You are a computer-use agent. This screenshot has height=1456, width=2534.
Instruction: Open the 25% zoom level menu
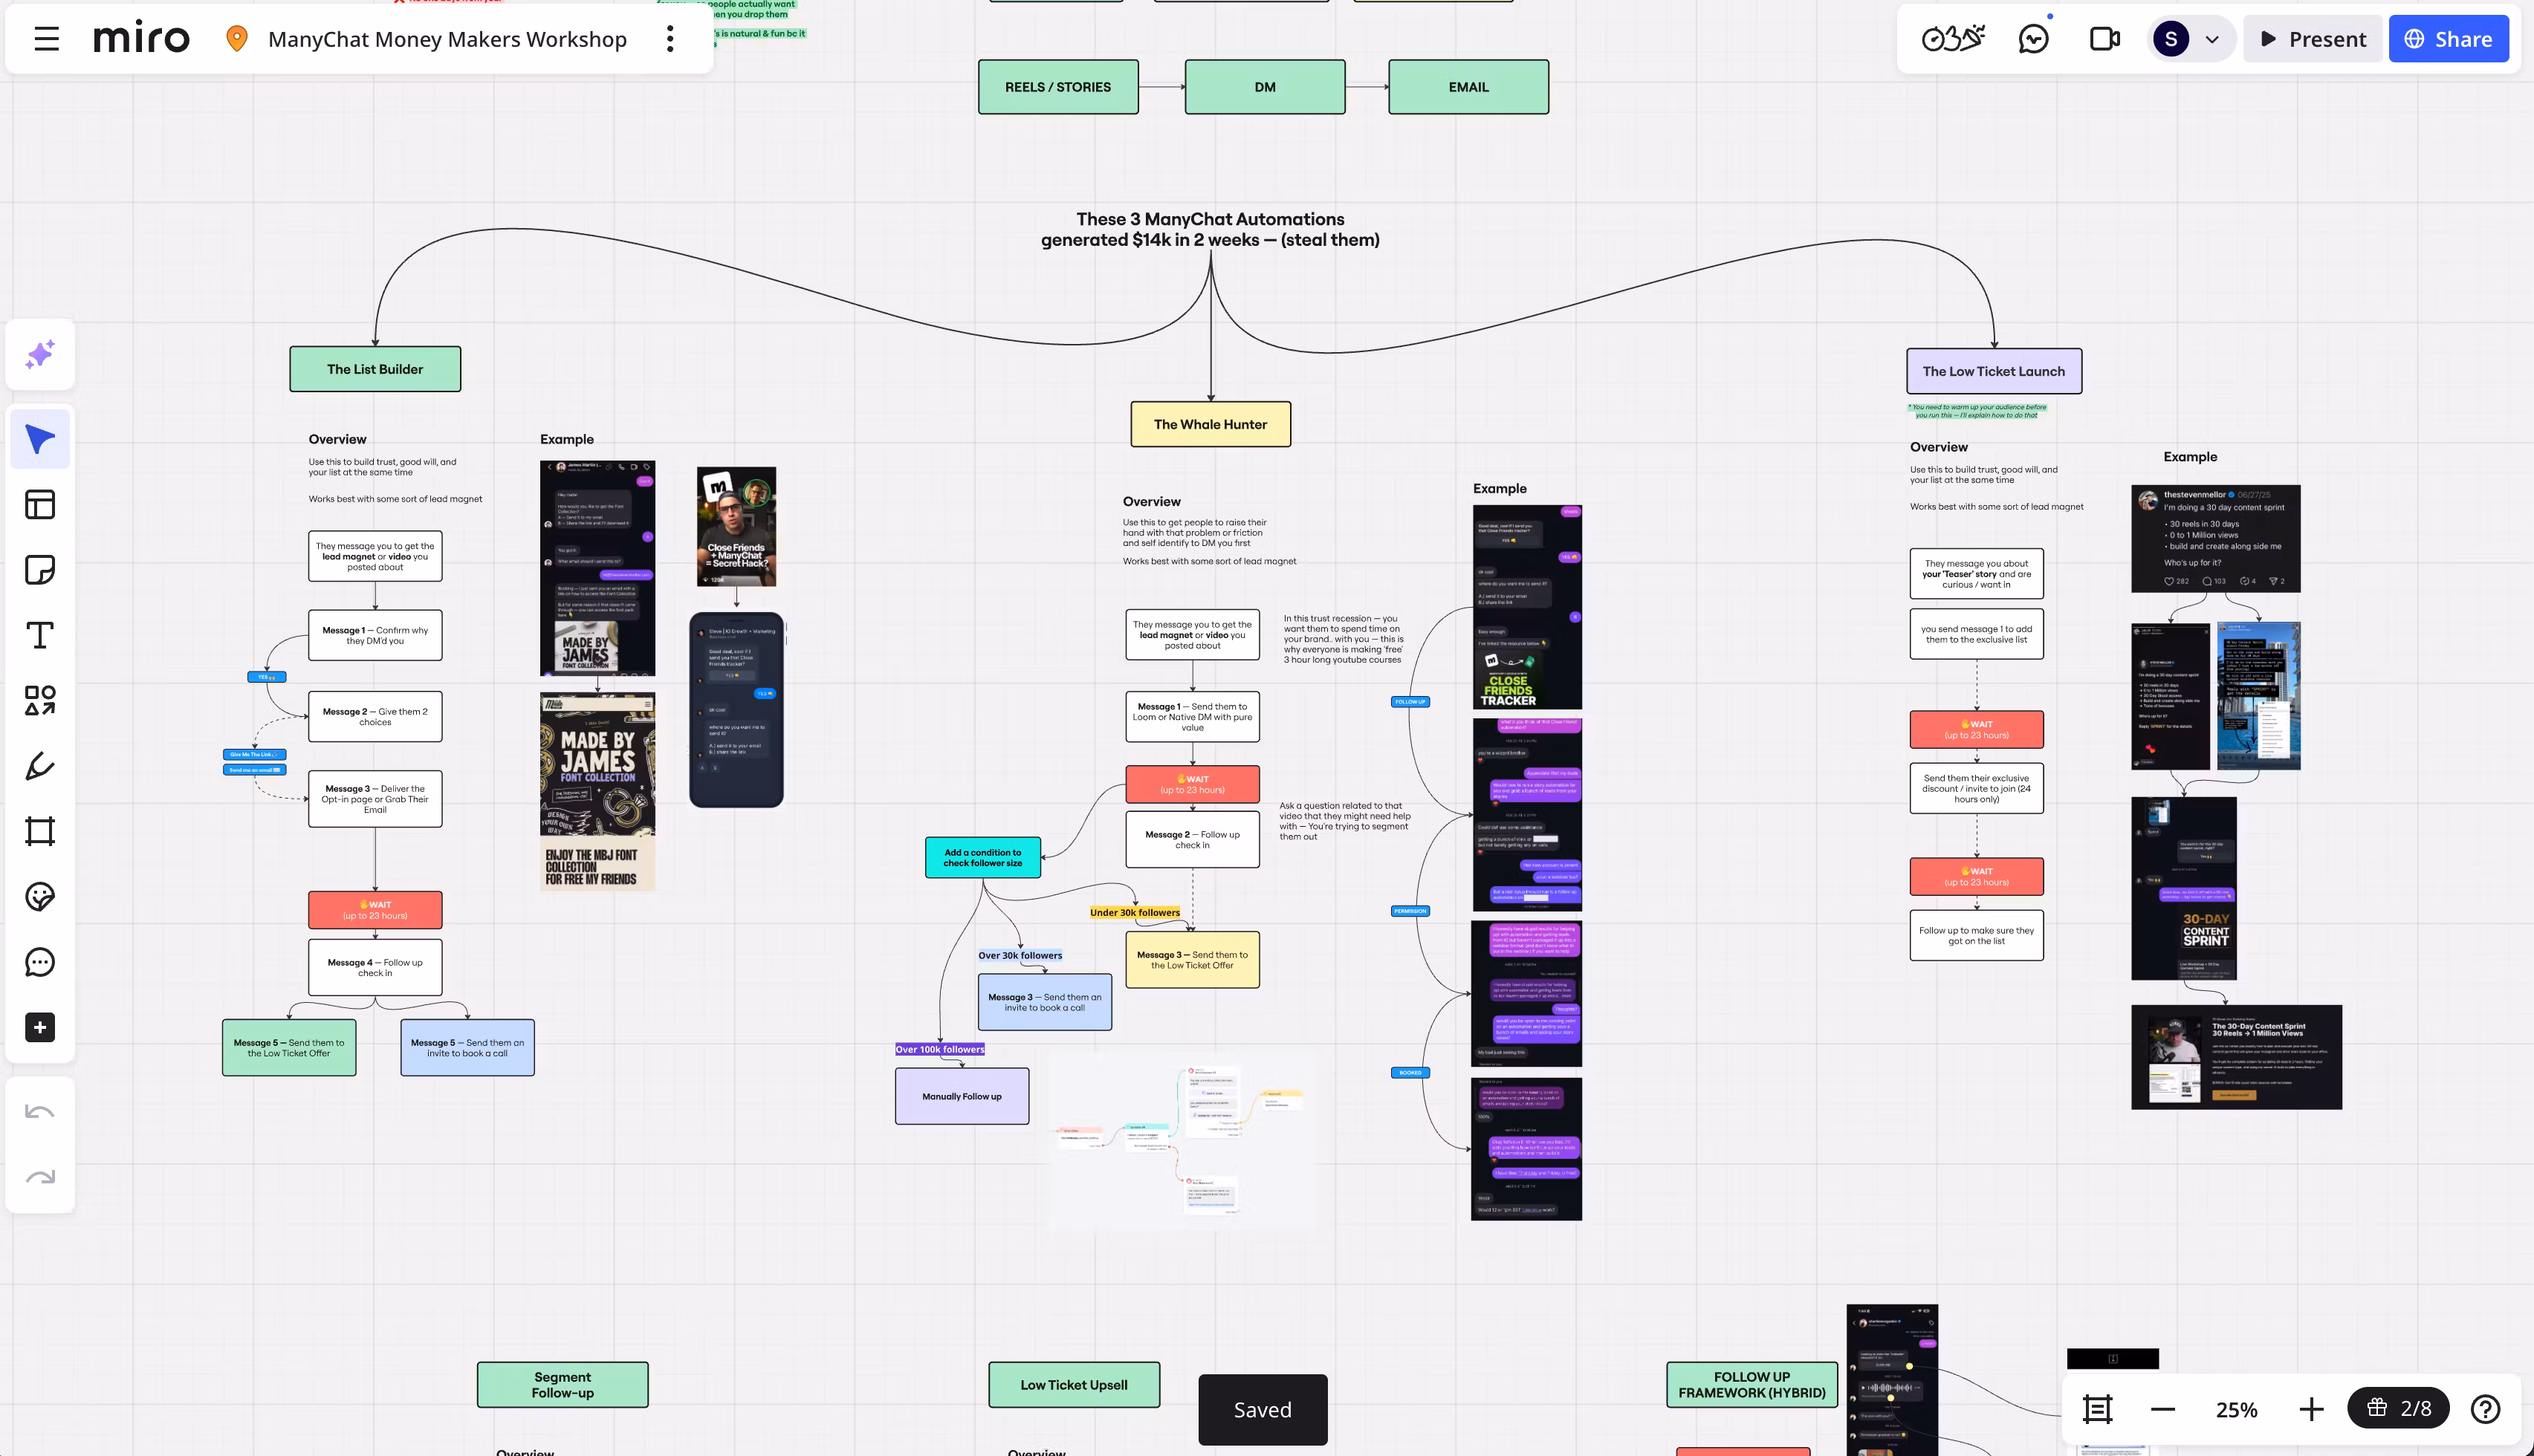coord(2236,1409)
